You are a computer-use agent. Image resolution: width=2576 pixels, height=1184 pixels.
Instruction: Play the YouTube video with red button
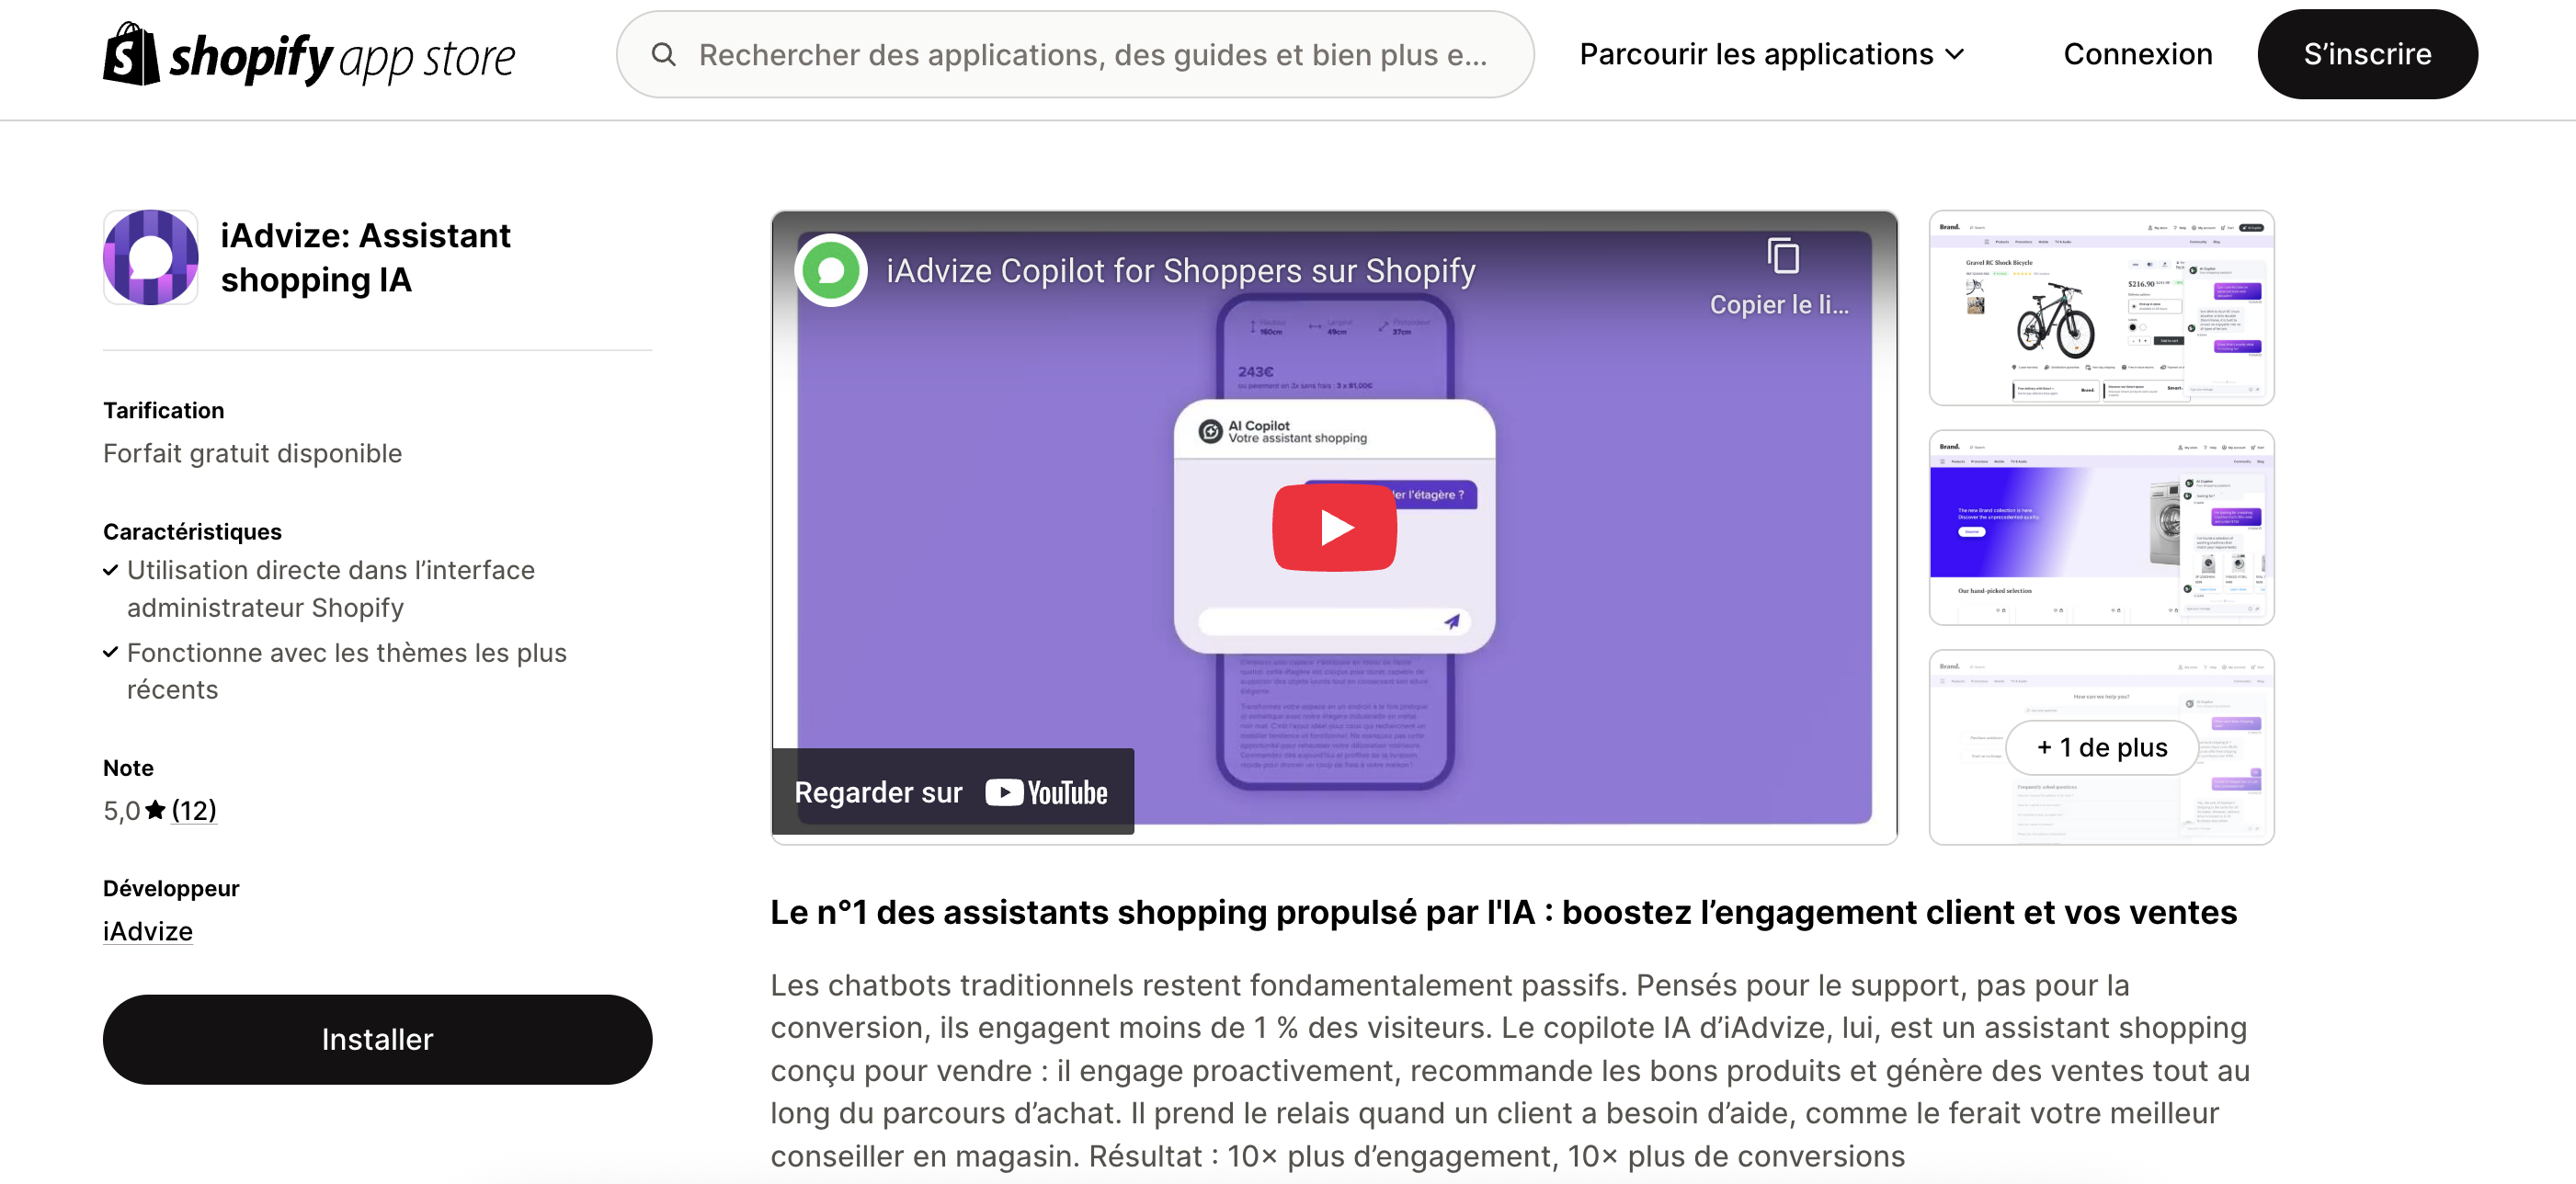[1334, 527]
